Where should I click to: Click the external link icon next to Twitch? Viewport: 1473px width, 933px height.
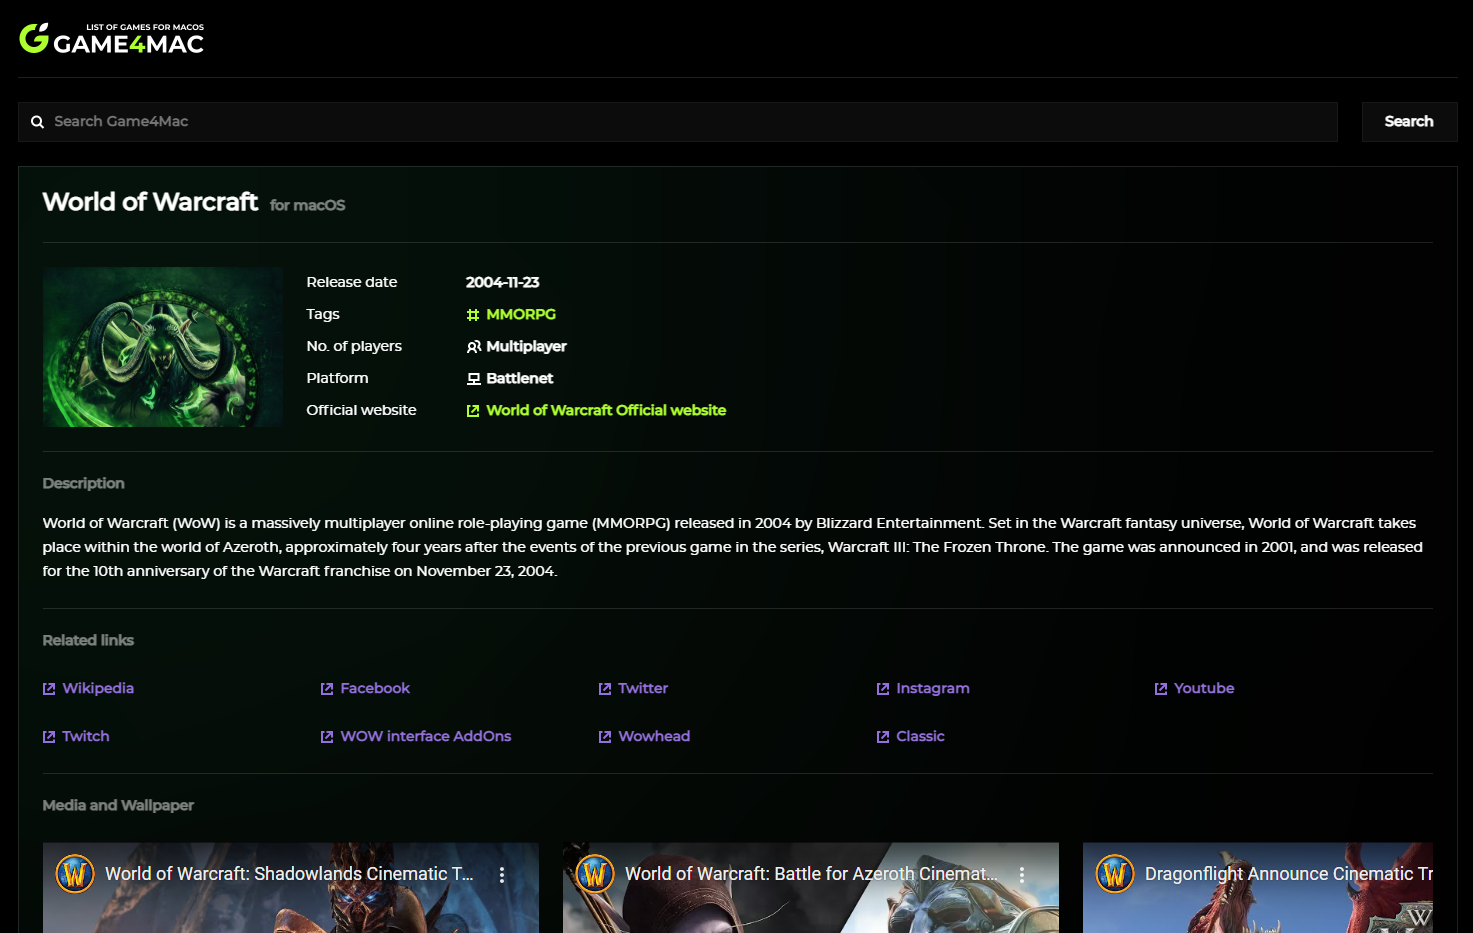tap(49, 737)
